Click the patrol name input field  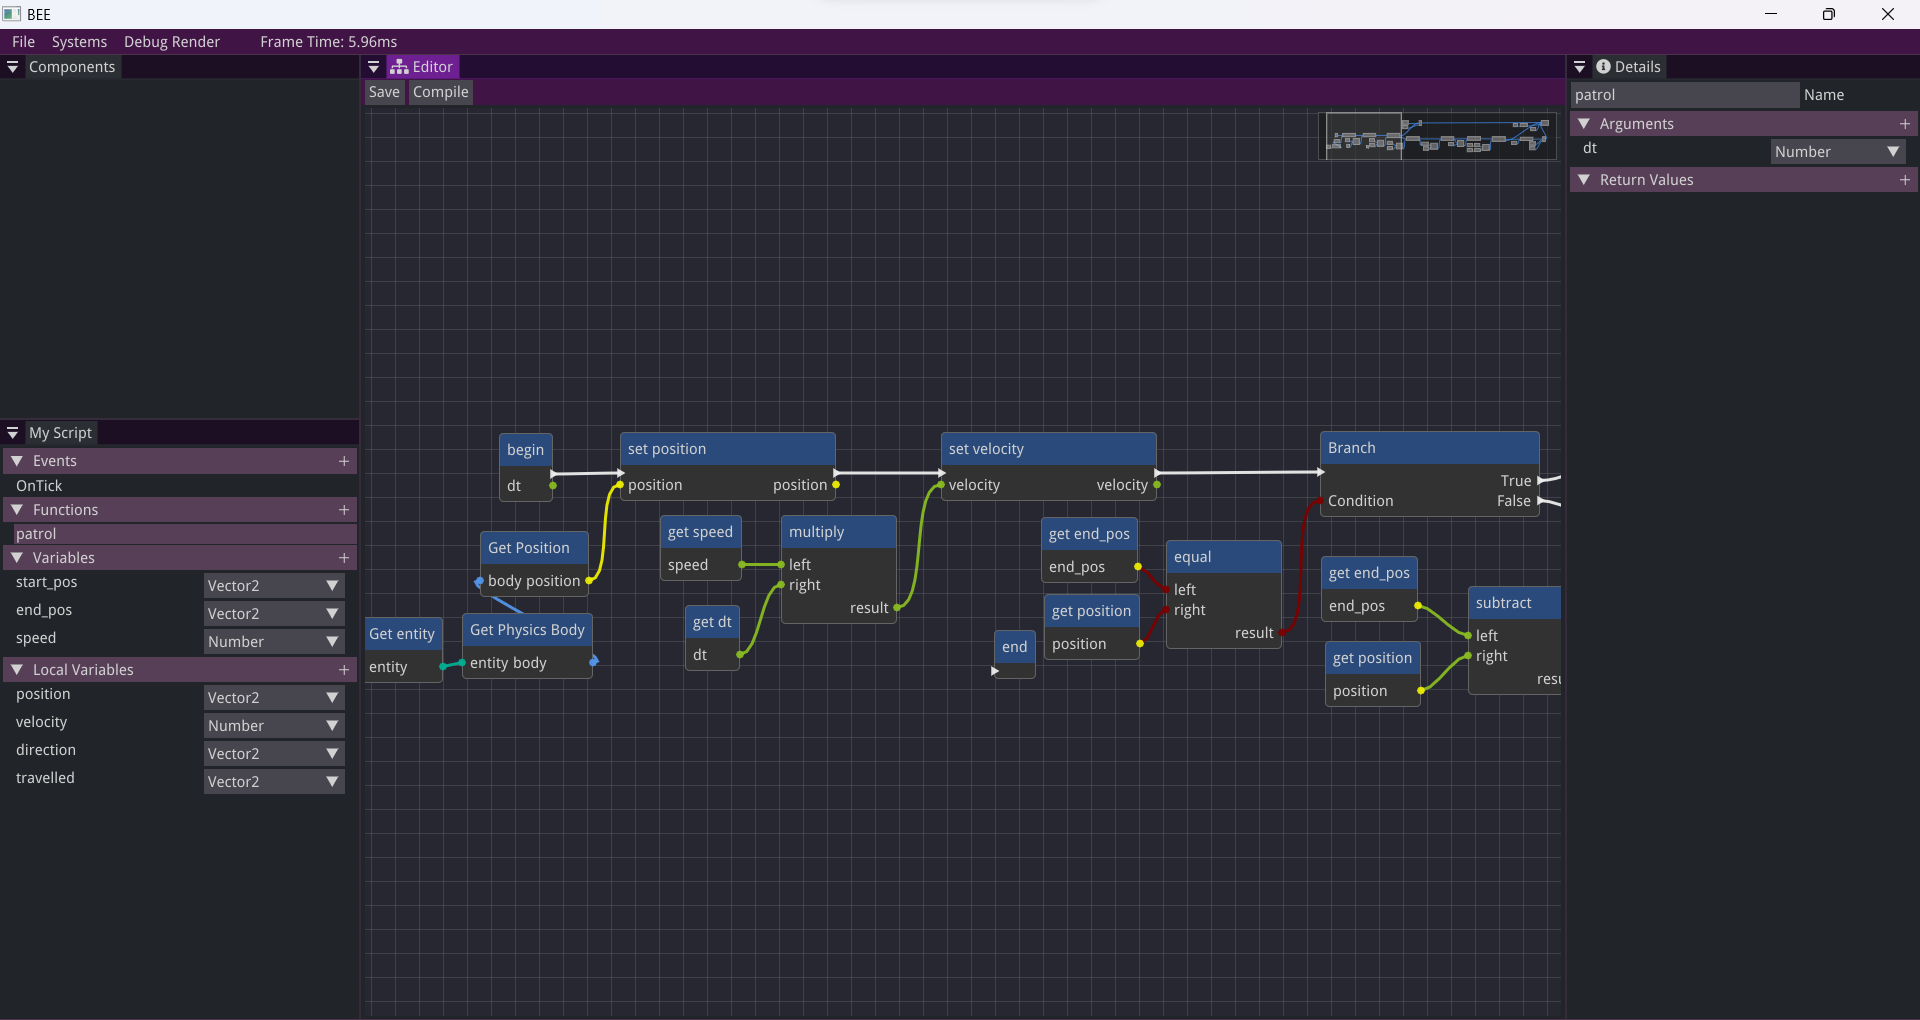1684,95
